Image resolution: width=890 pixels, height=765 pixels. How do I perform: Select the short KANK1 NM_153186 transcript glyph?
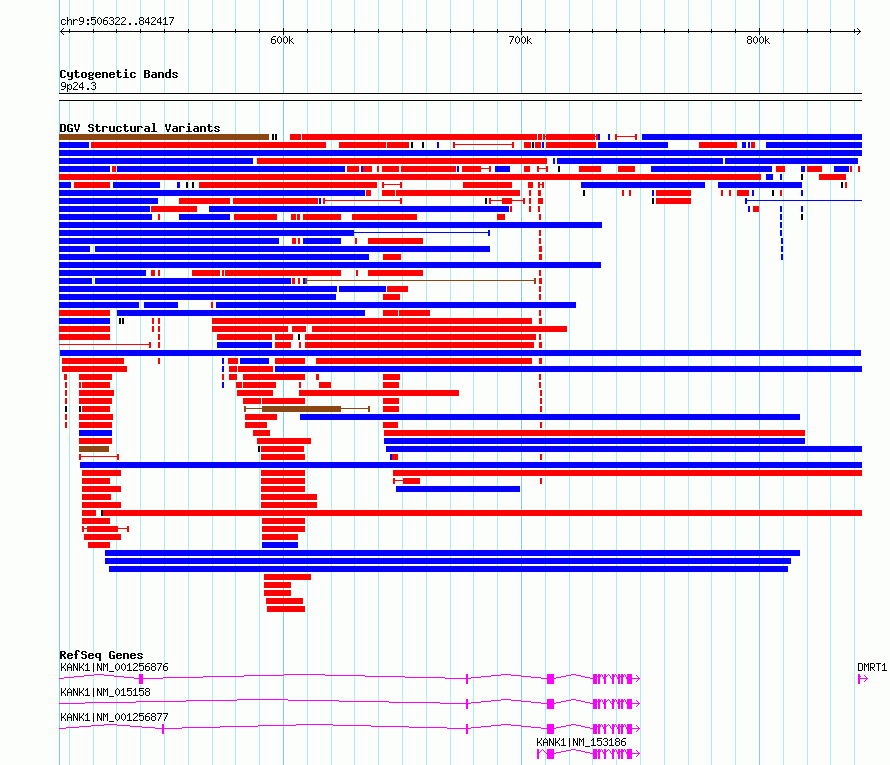(589, 754)
